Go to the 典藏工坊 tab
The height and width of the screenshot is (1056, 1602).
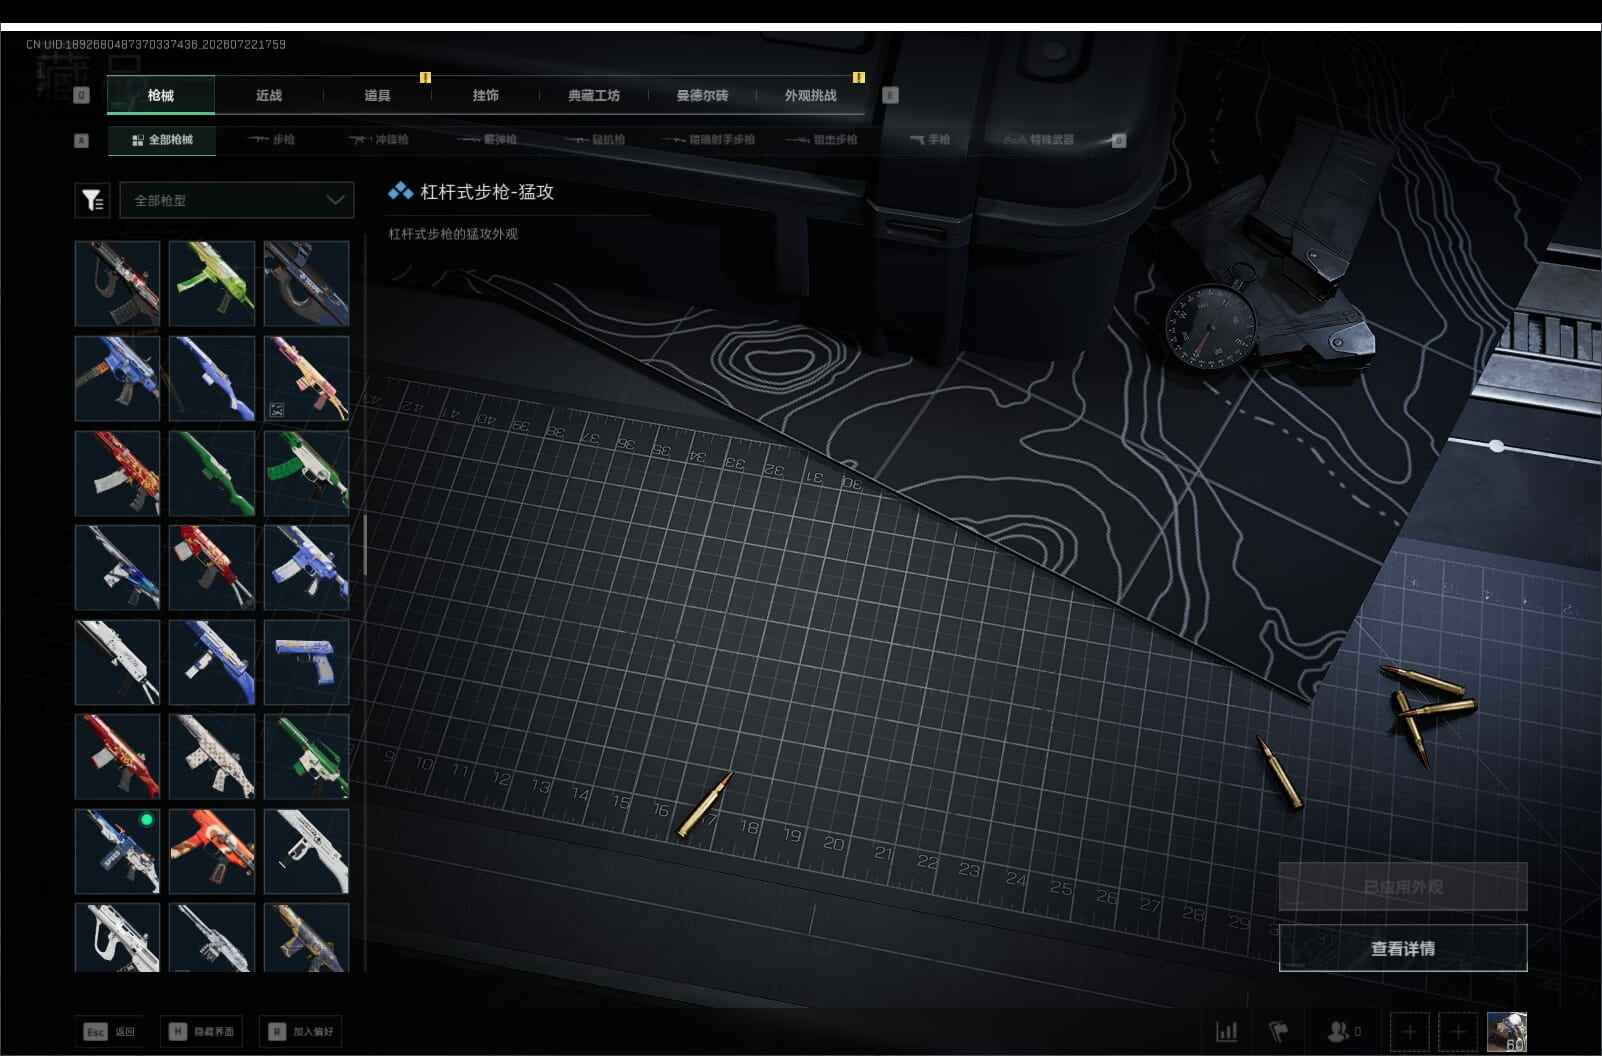click(594, 95)
